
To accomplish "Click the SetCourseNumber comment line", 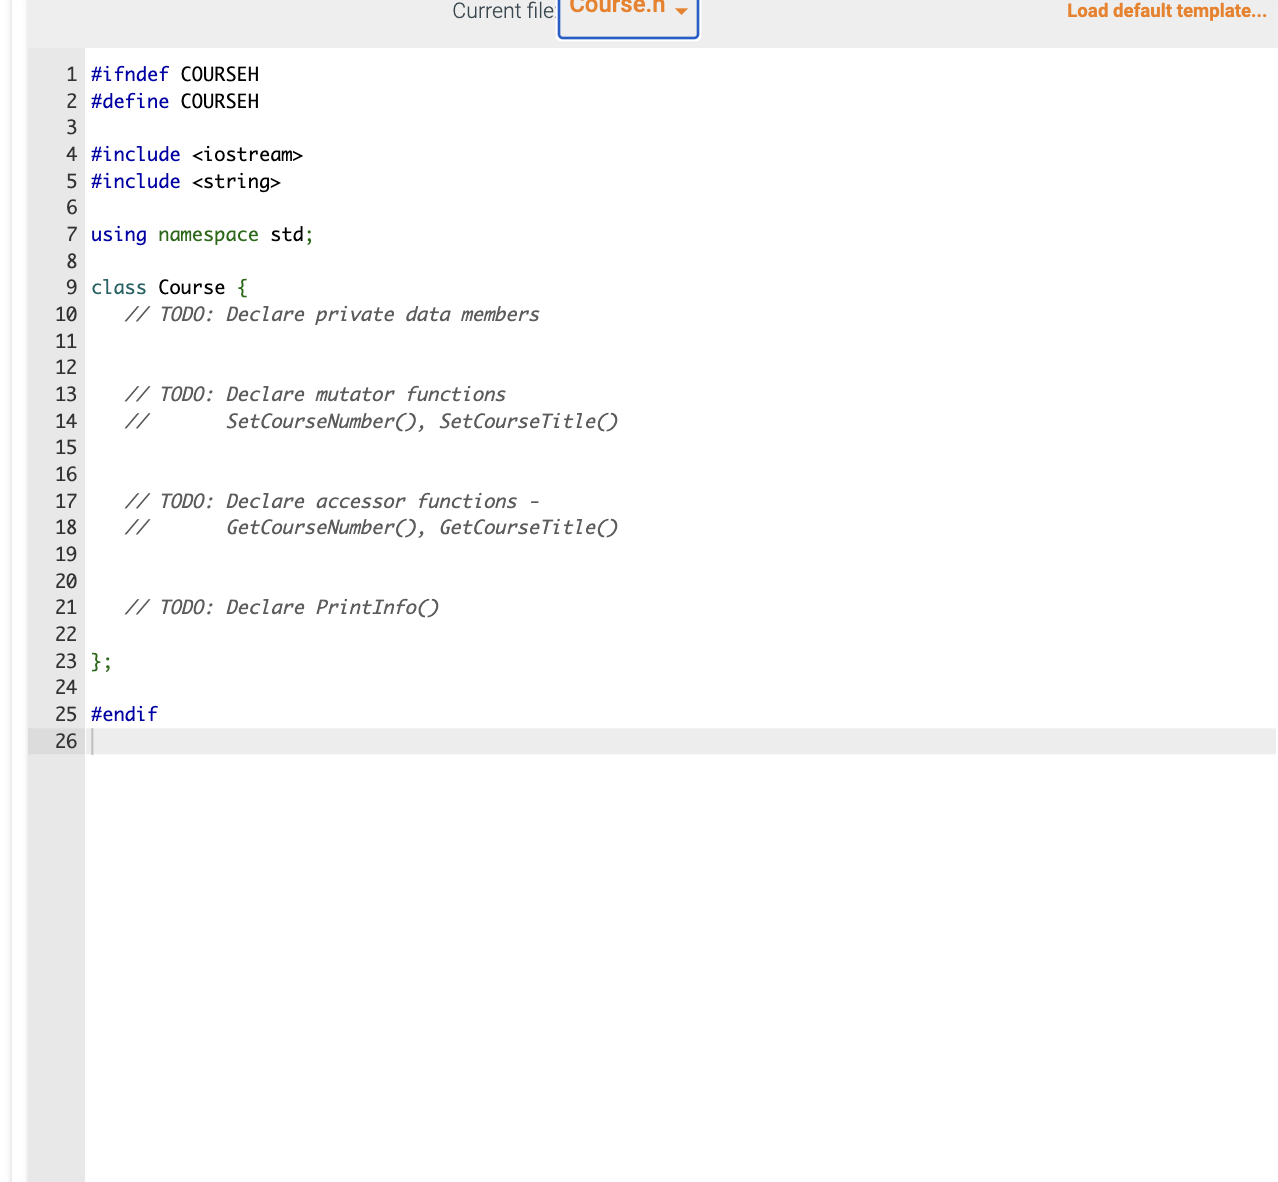I will pos(371,421).
